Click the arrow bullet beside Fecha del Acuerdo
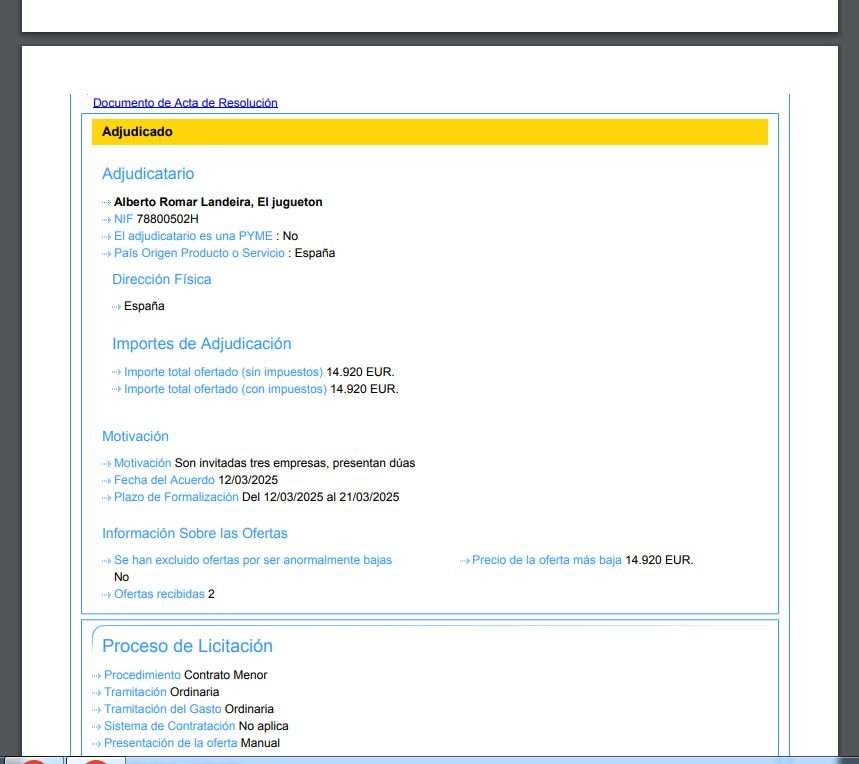This screenshot has height=764, width=859. [106, 481]
